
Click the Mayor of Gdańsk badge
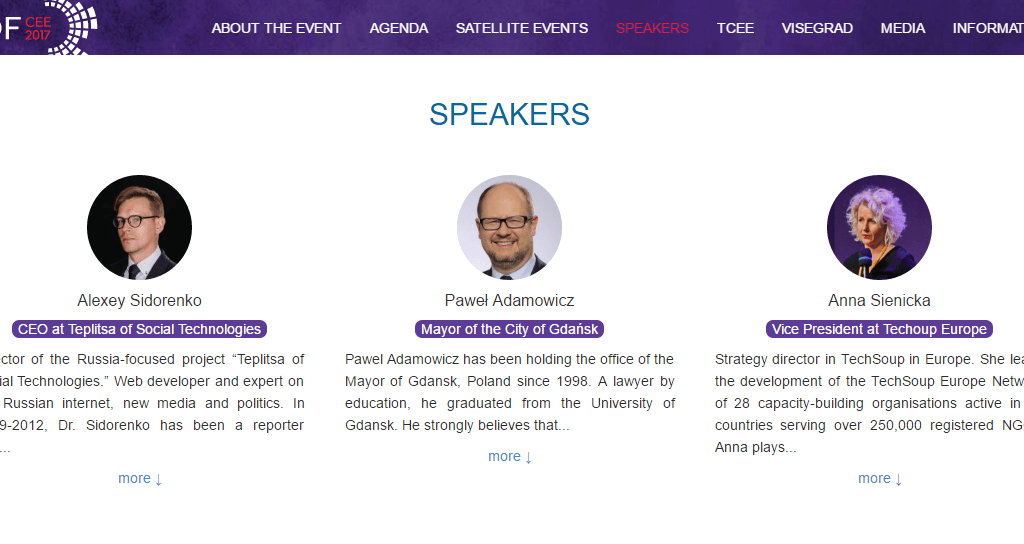click(x=509, y=329)
